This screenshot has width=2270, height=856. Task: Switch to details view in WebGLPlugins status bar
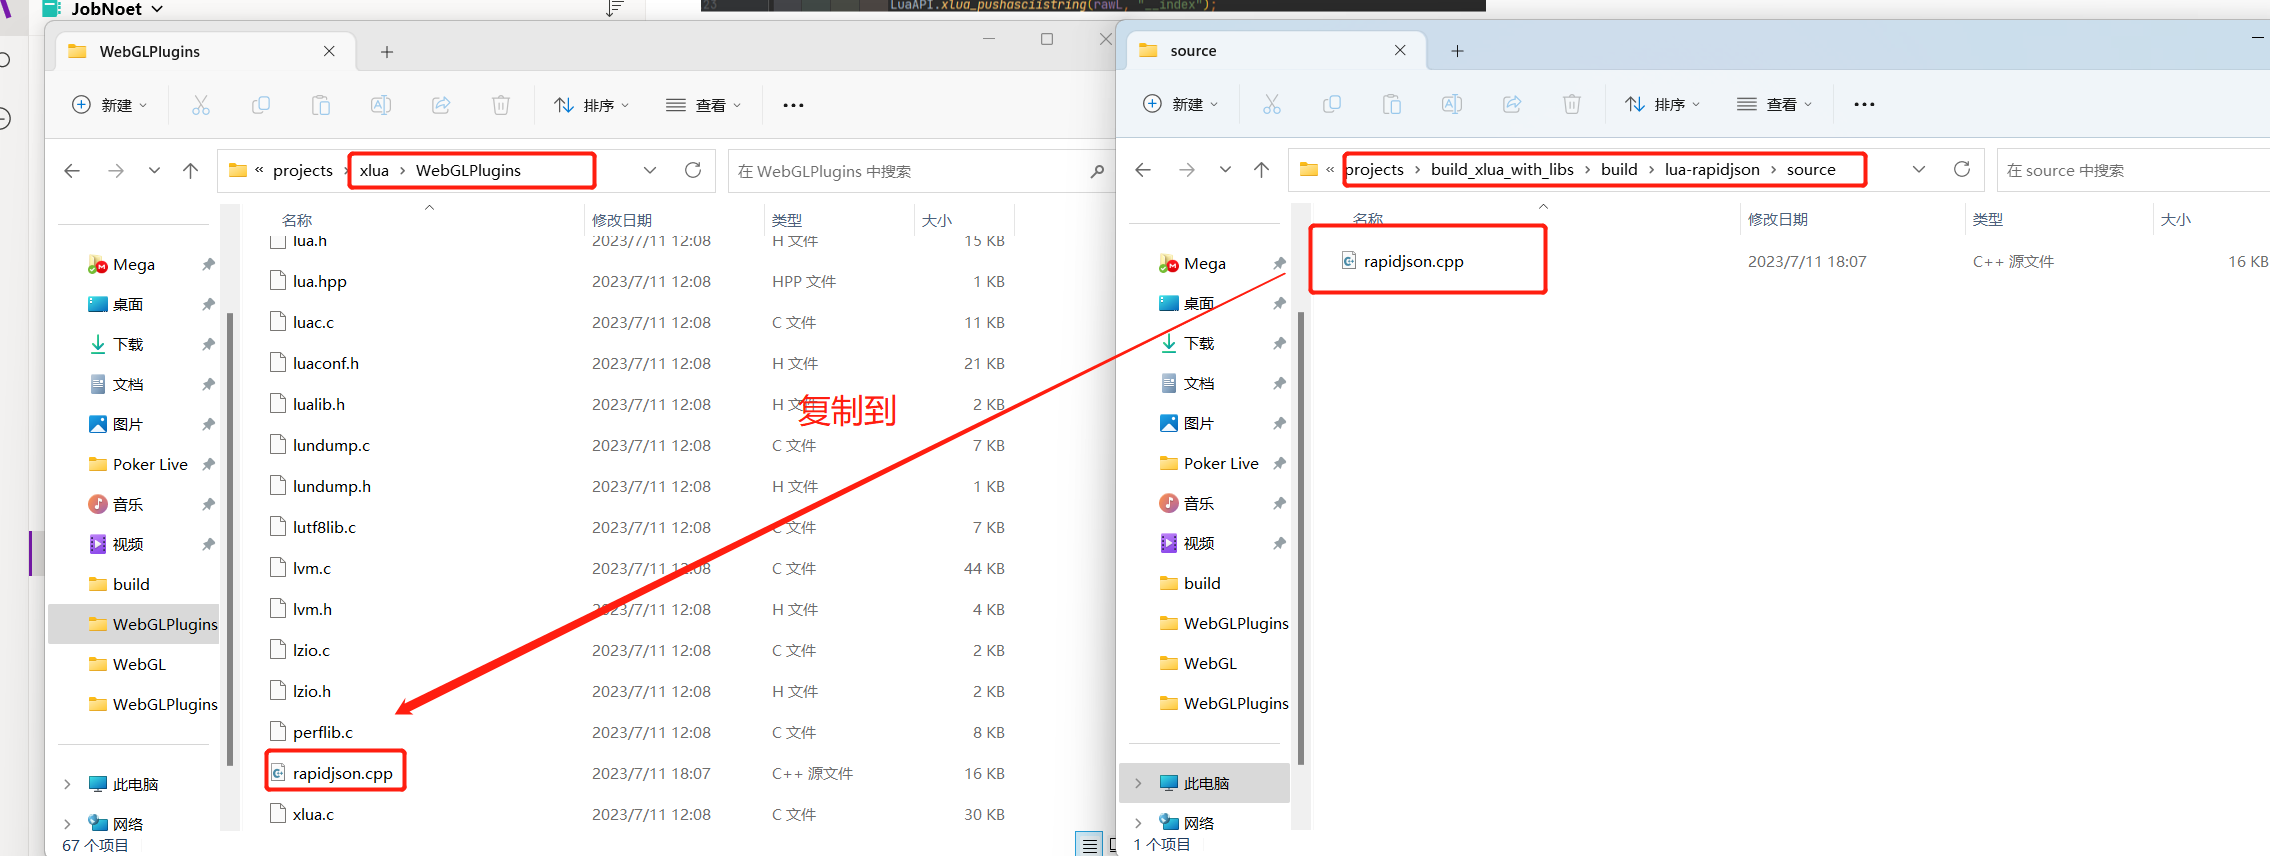pyautogui.click(x=1090, y=846)
